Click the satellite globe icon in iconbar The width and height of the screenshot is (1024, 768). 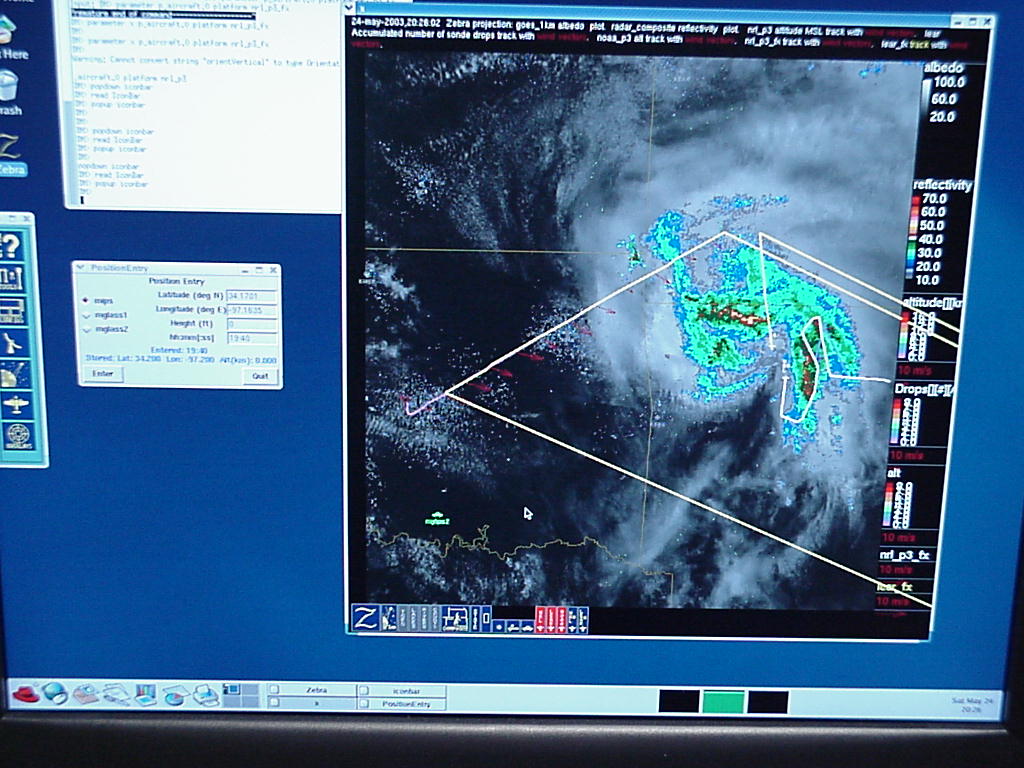pyautogui.click(x=14, y=374)
